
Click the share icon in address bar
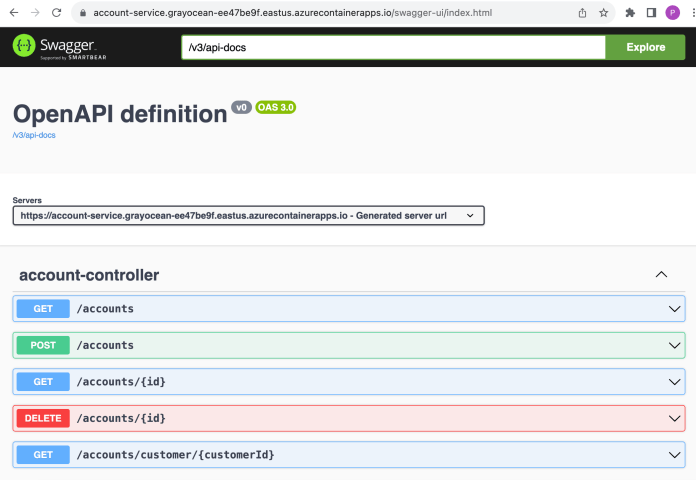[x=582, y=13]
